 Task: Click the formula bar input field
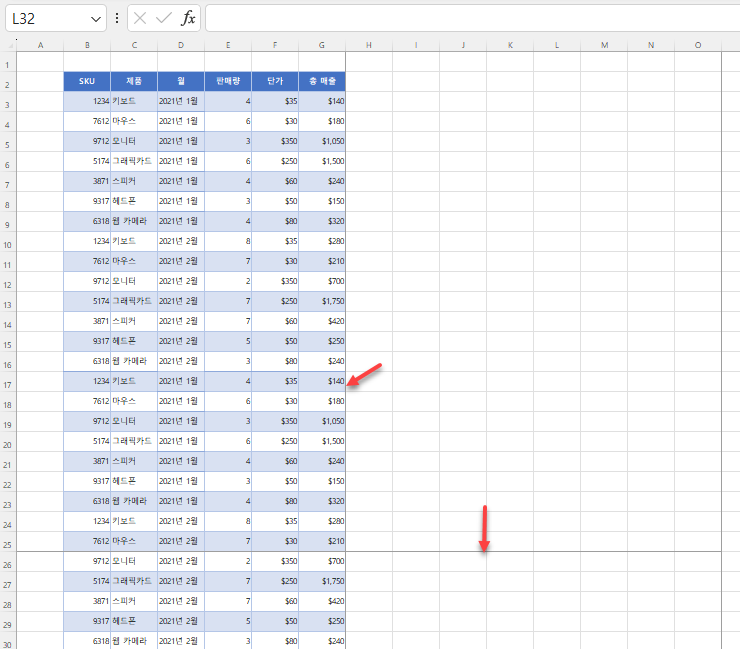(472, 18)
